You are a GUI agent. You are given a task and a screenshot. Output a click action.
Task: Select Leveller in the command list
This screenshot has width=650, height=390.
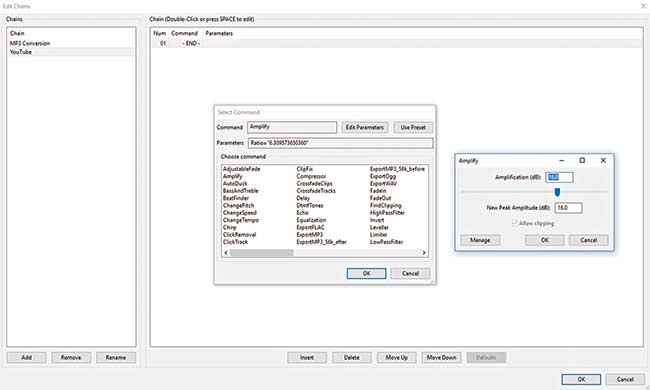point(379,227)
